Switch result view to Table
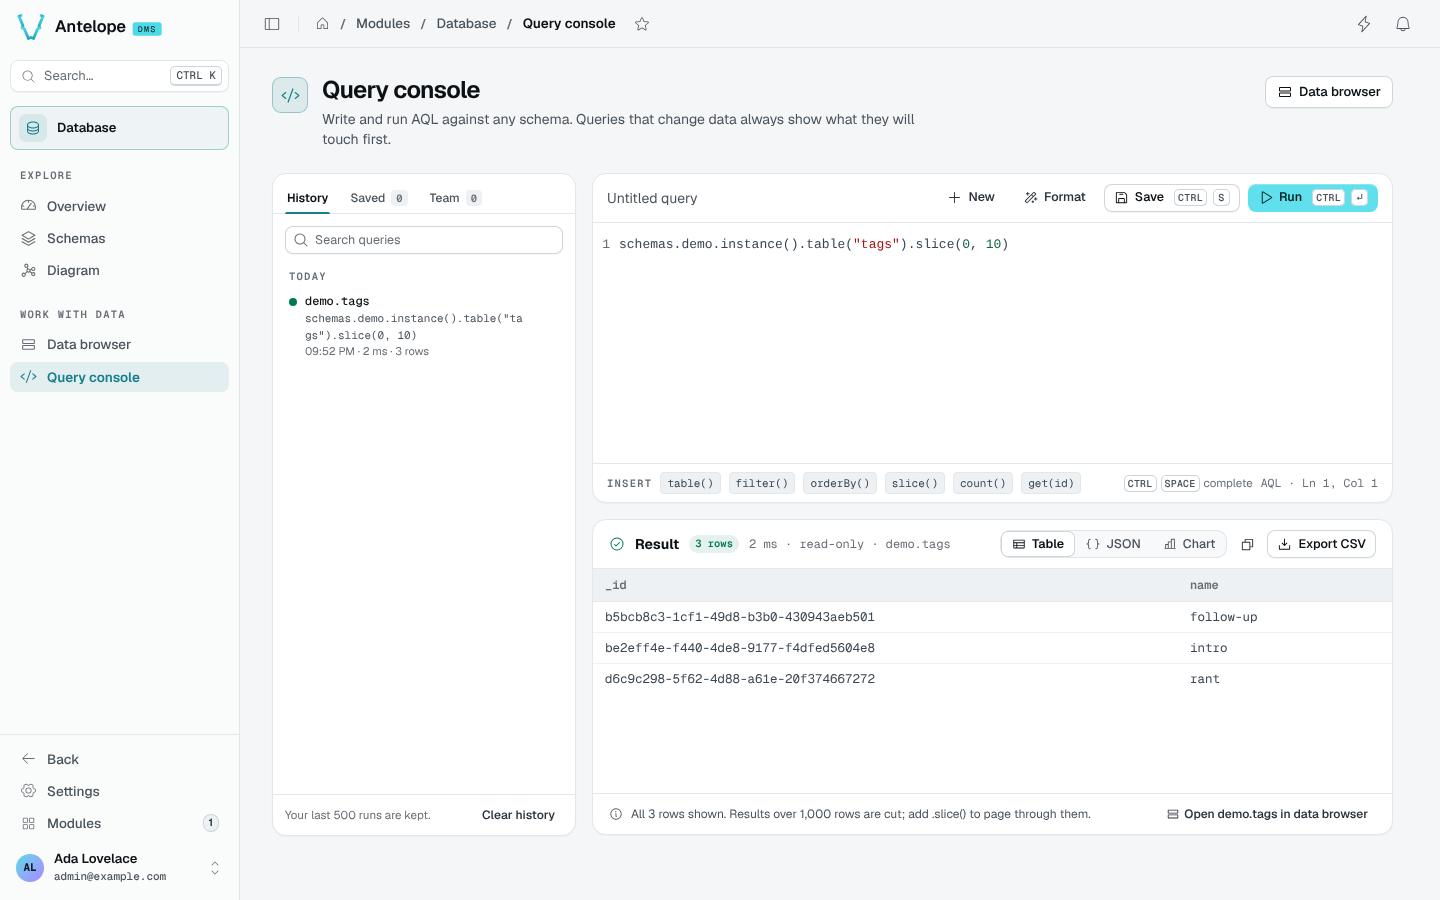 (x=1038, y=544)
